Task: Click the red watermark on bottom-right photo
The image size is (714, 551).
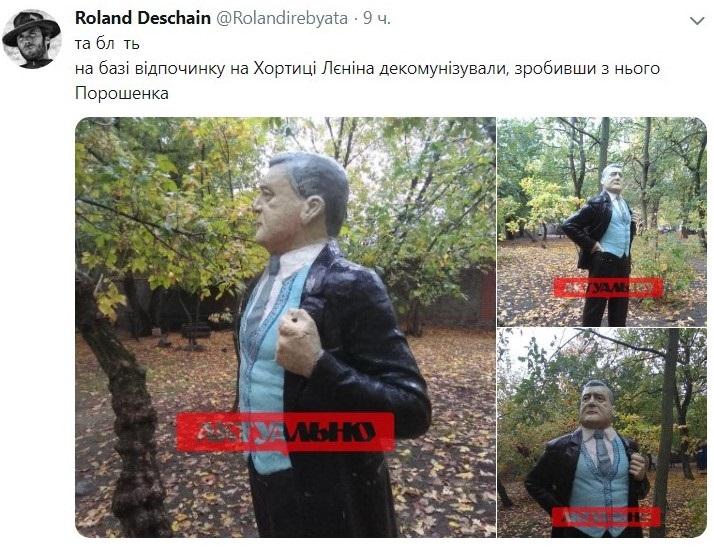Action: click(606, 517)
